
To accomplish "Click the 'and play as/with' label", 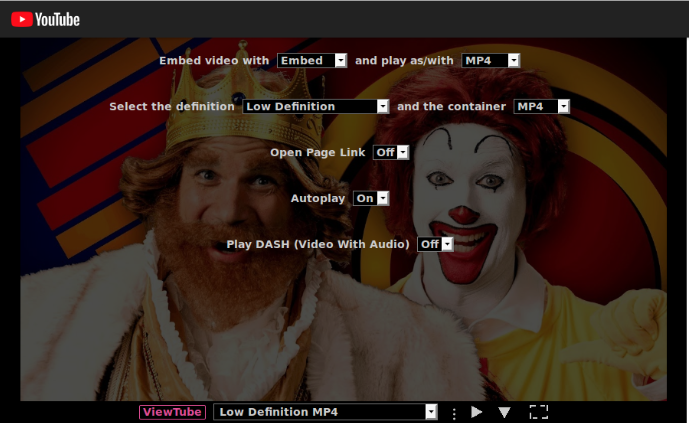I will [404, 61].
